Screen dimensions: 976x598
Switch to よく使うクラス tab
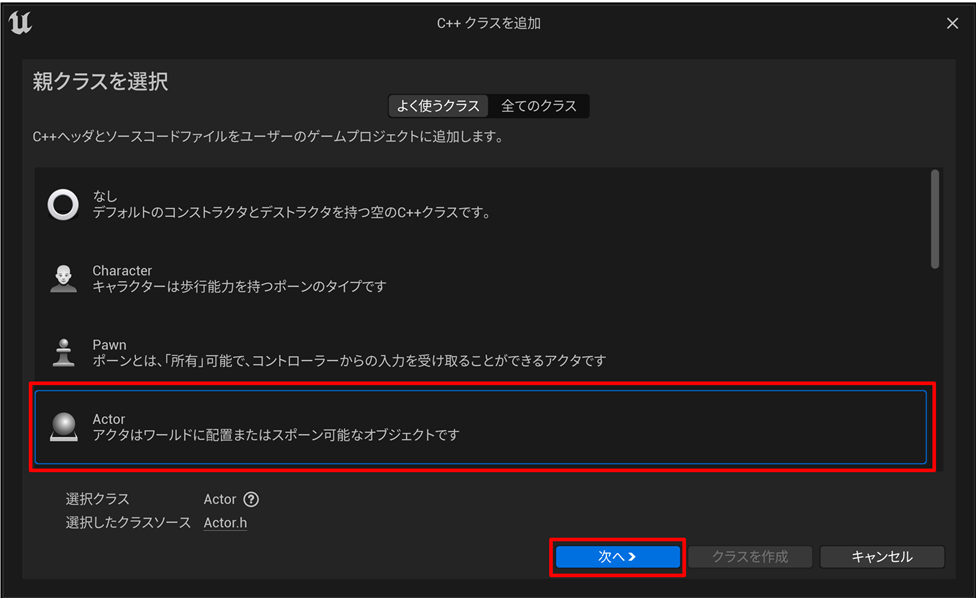[x=438, y=106]
